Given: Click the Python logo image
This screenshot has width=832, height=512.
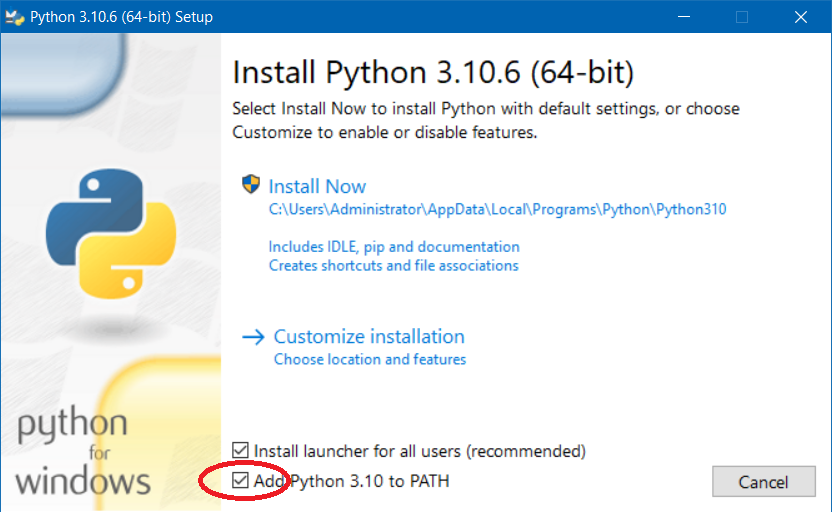Looking at the screenshot, I should [x=111, y=233].
